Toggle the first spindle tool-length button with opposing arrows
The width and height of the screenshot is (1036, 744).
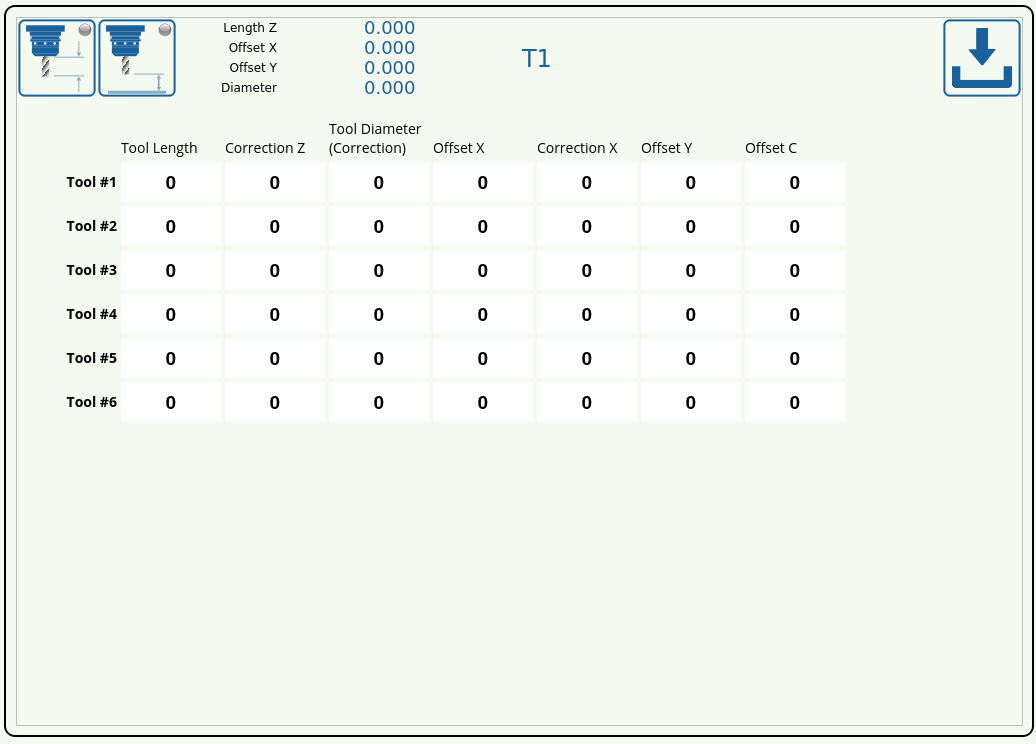(x=57, y=58)
